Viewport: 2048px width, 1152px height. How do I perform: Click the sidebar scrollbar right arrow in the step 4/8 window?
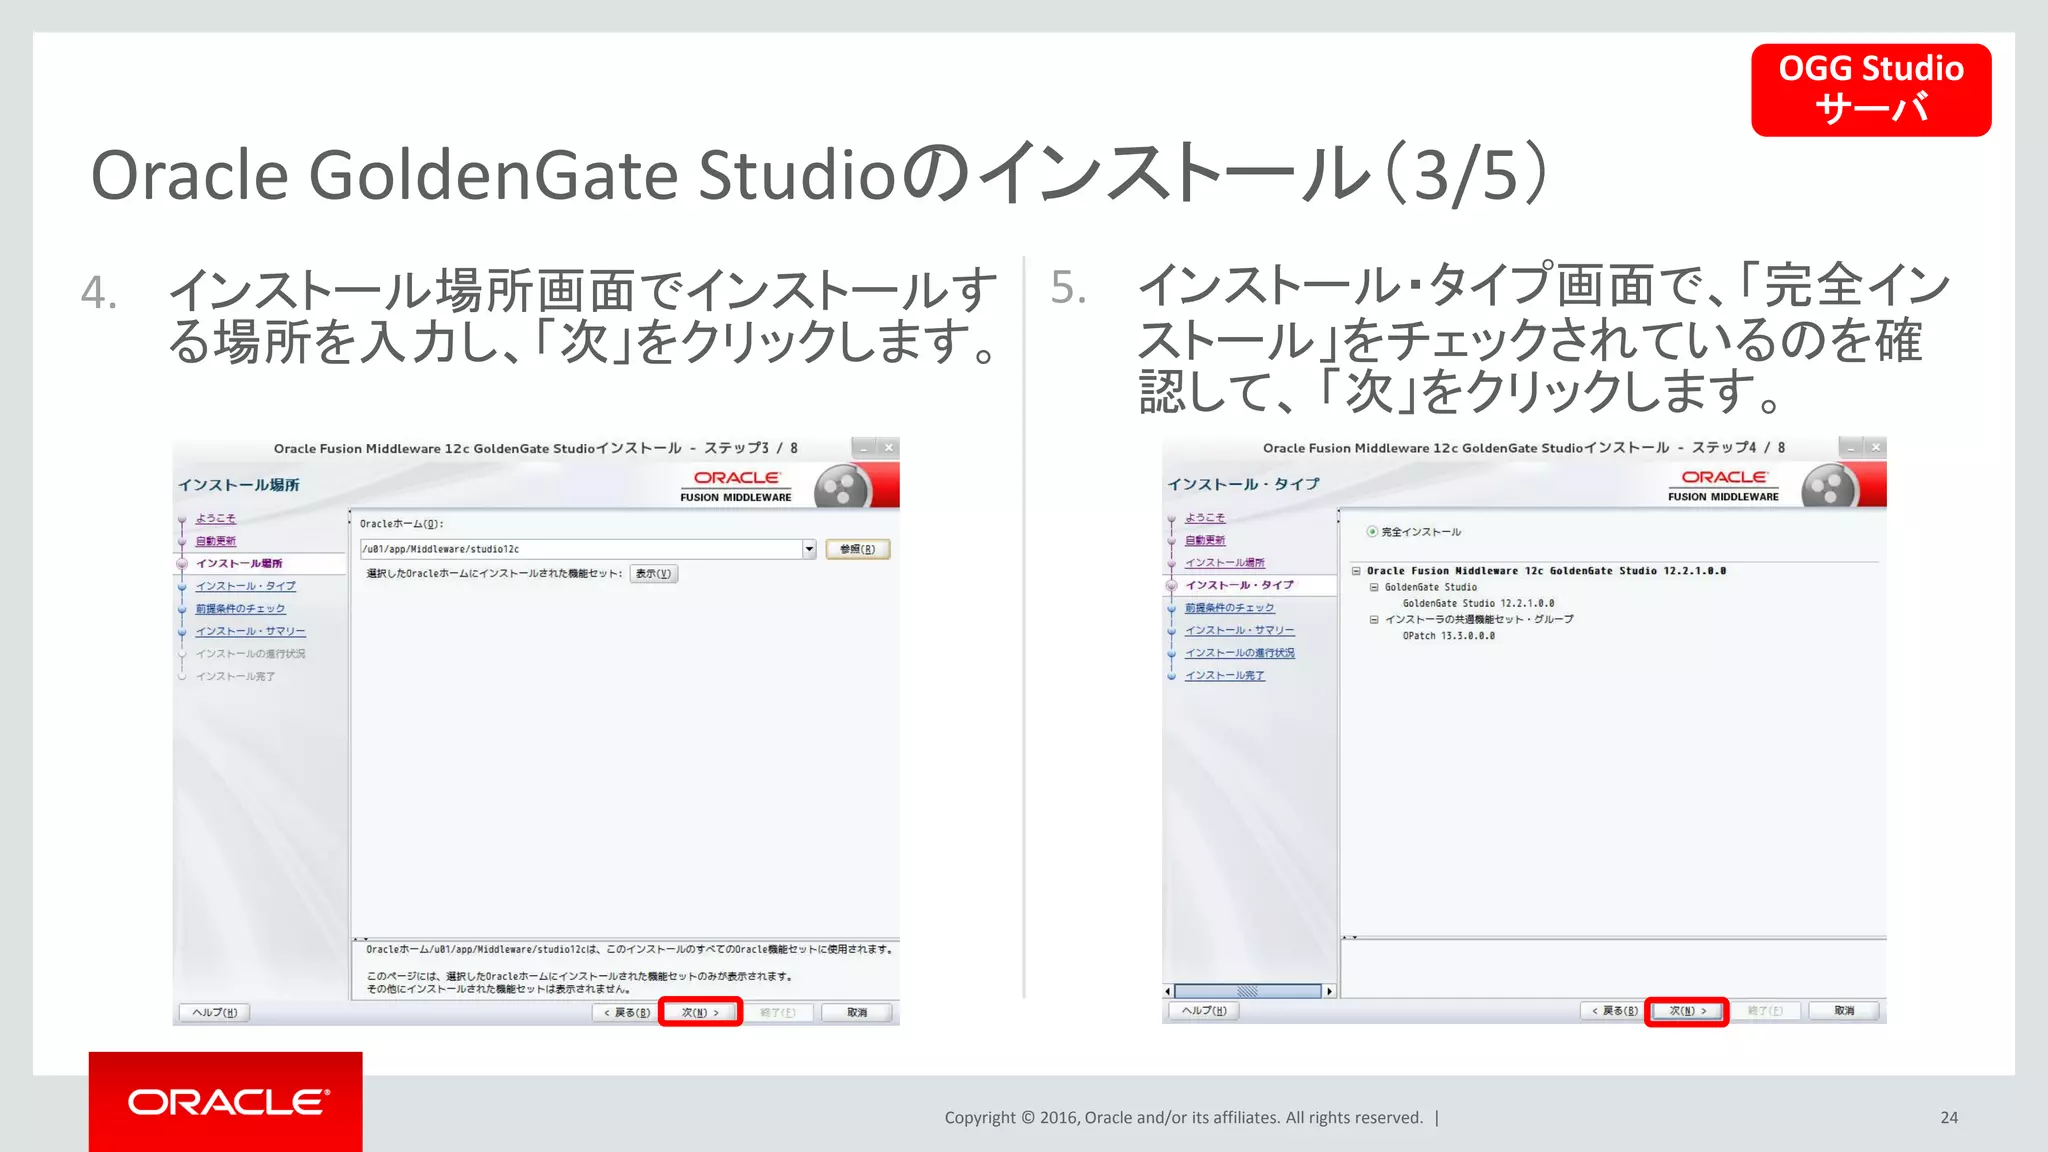pos(1329,991)
